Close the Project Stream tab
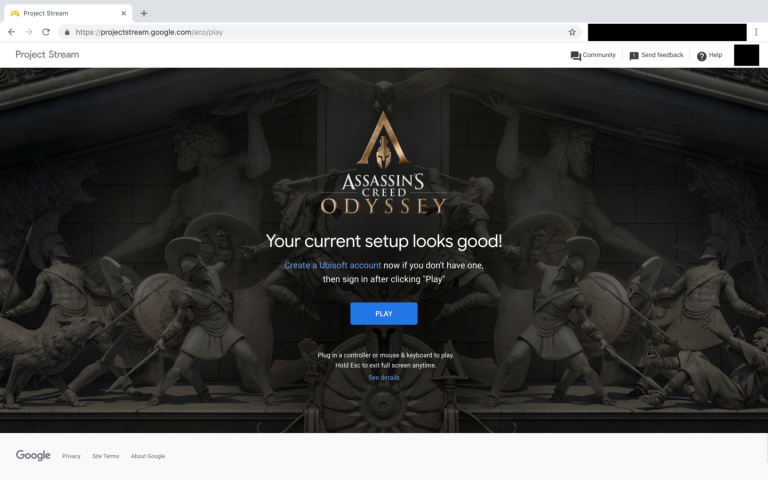Screen dimensions: 768x480 pos(123,13)
